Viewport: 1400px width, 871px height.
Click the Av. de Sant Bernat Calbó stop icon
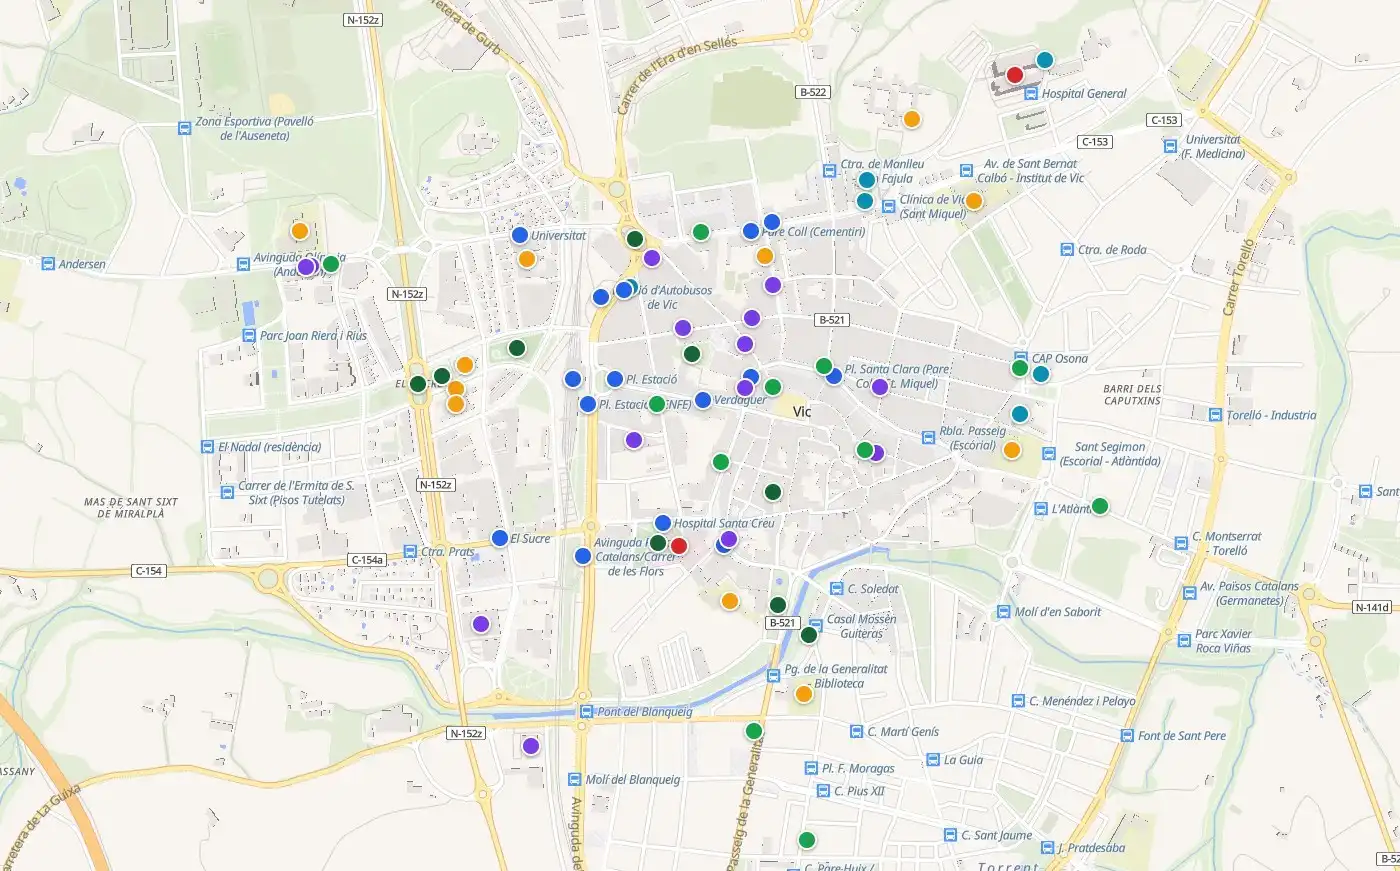(x=966, y=171)
